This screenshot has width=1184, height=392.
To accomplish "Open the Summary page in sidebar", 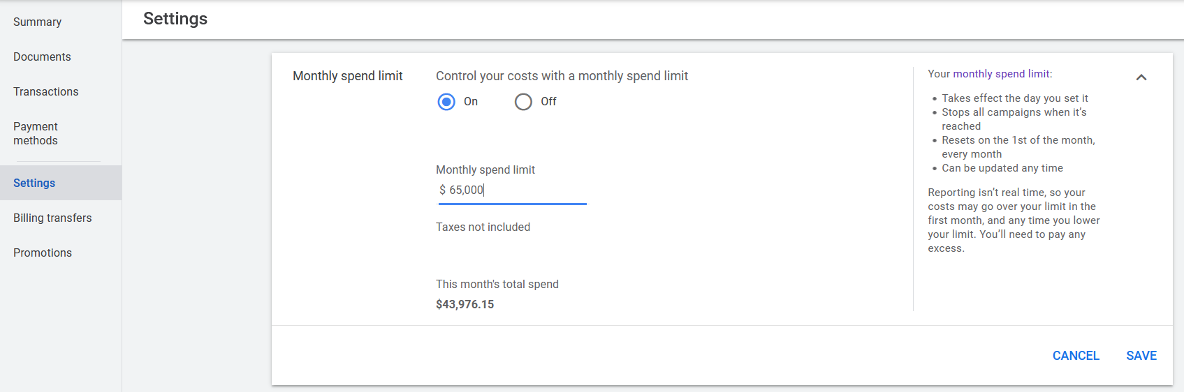I will point(38,22).
